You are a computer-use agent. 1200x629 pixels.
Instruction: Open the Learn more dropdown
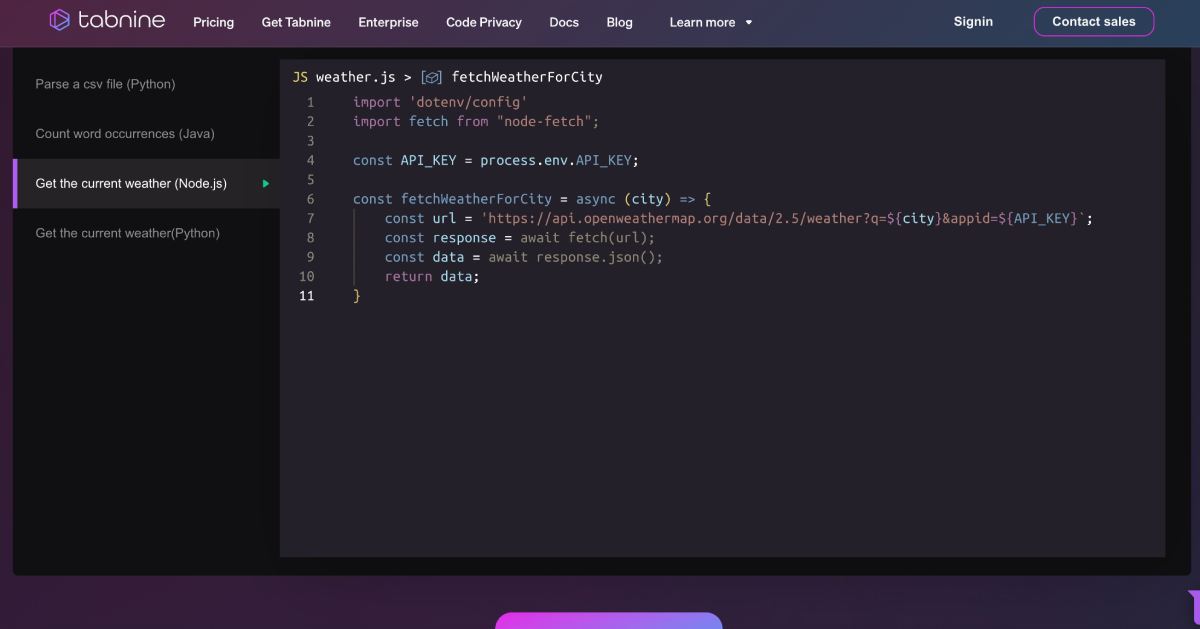click(710, 22)
